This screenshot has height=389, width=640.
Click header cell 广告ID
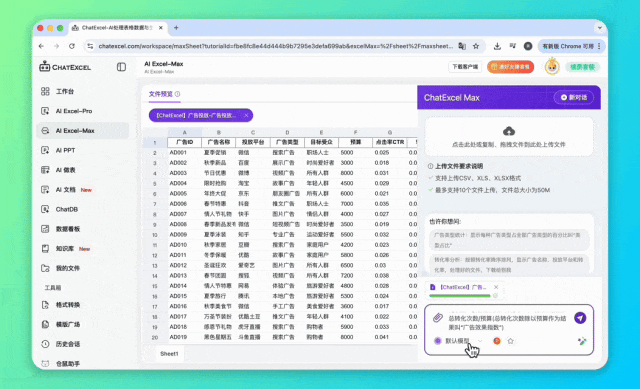click(x=184, y=142)
